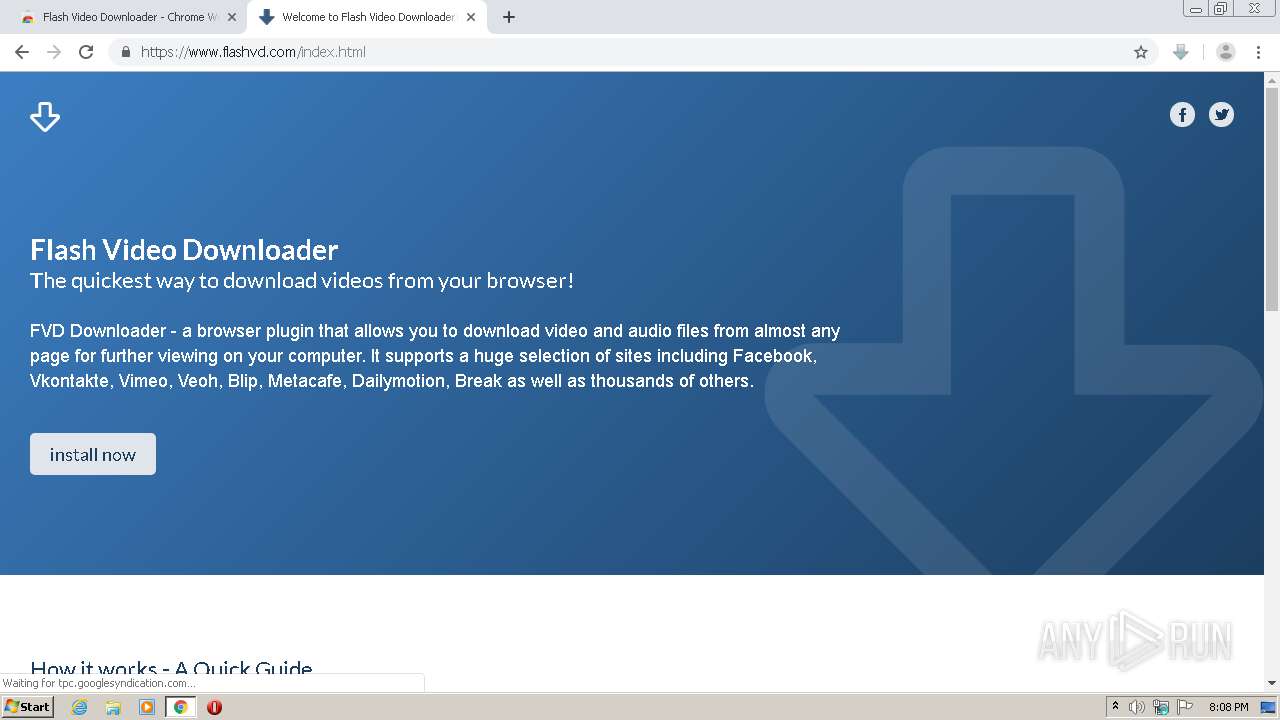This screenshot has width=1280, height=720.
Task: Open Windows Explorer folder from taskbar
Action: click(x=113, y=707)
